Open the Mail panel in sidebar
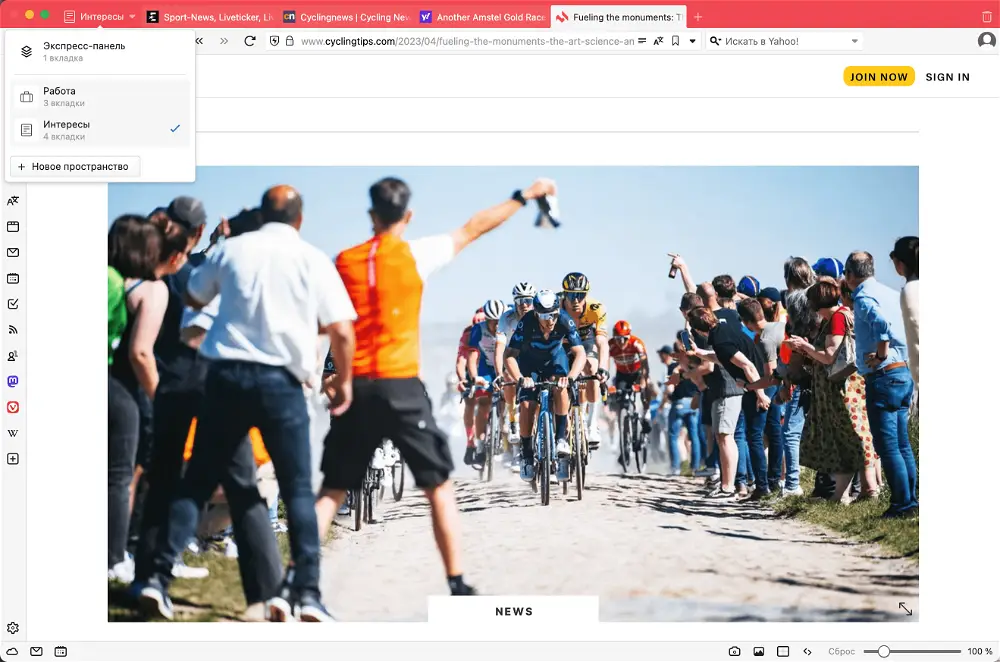The height and width of the screenshot is (662, 1000). pos(13,253)
